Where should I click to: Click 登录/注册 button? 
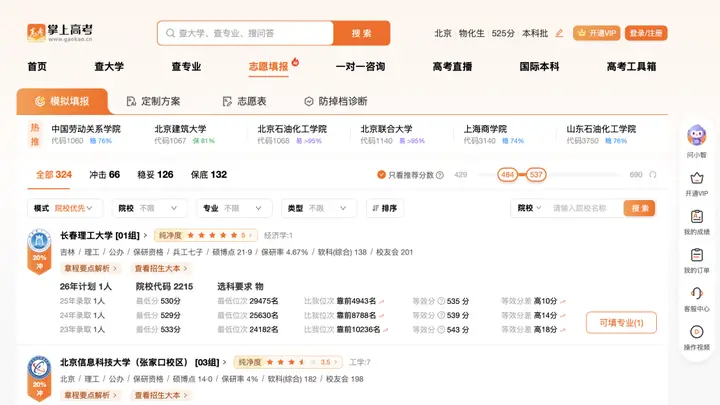click(x=646, y=33)
